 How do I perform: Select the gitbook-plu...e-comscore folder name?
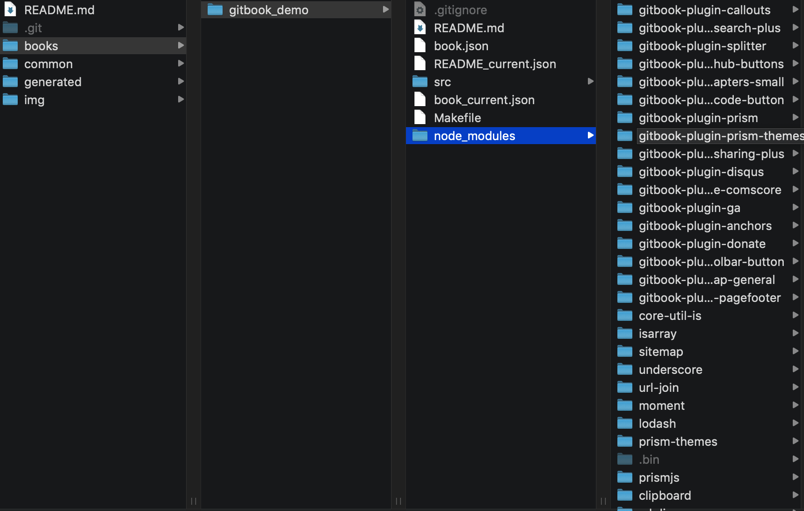pos(710,190)
